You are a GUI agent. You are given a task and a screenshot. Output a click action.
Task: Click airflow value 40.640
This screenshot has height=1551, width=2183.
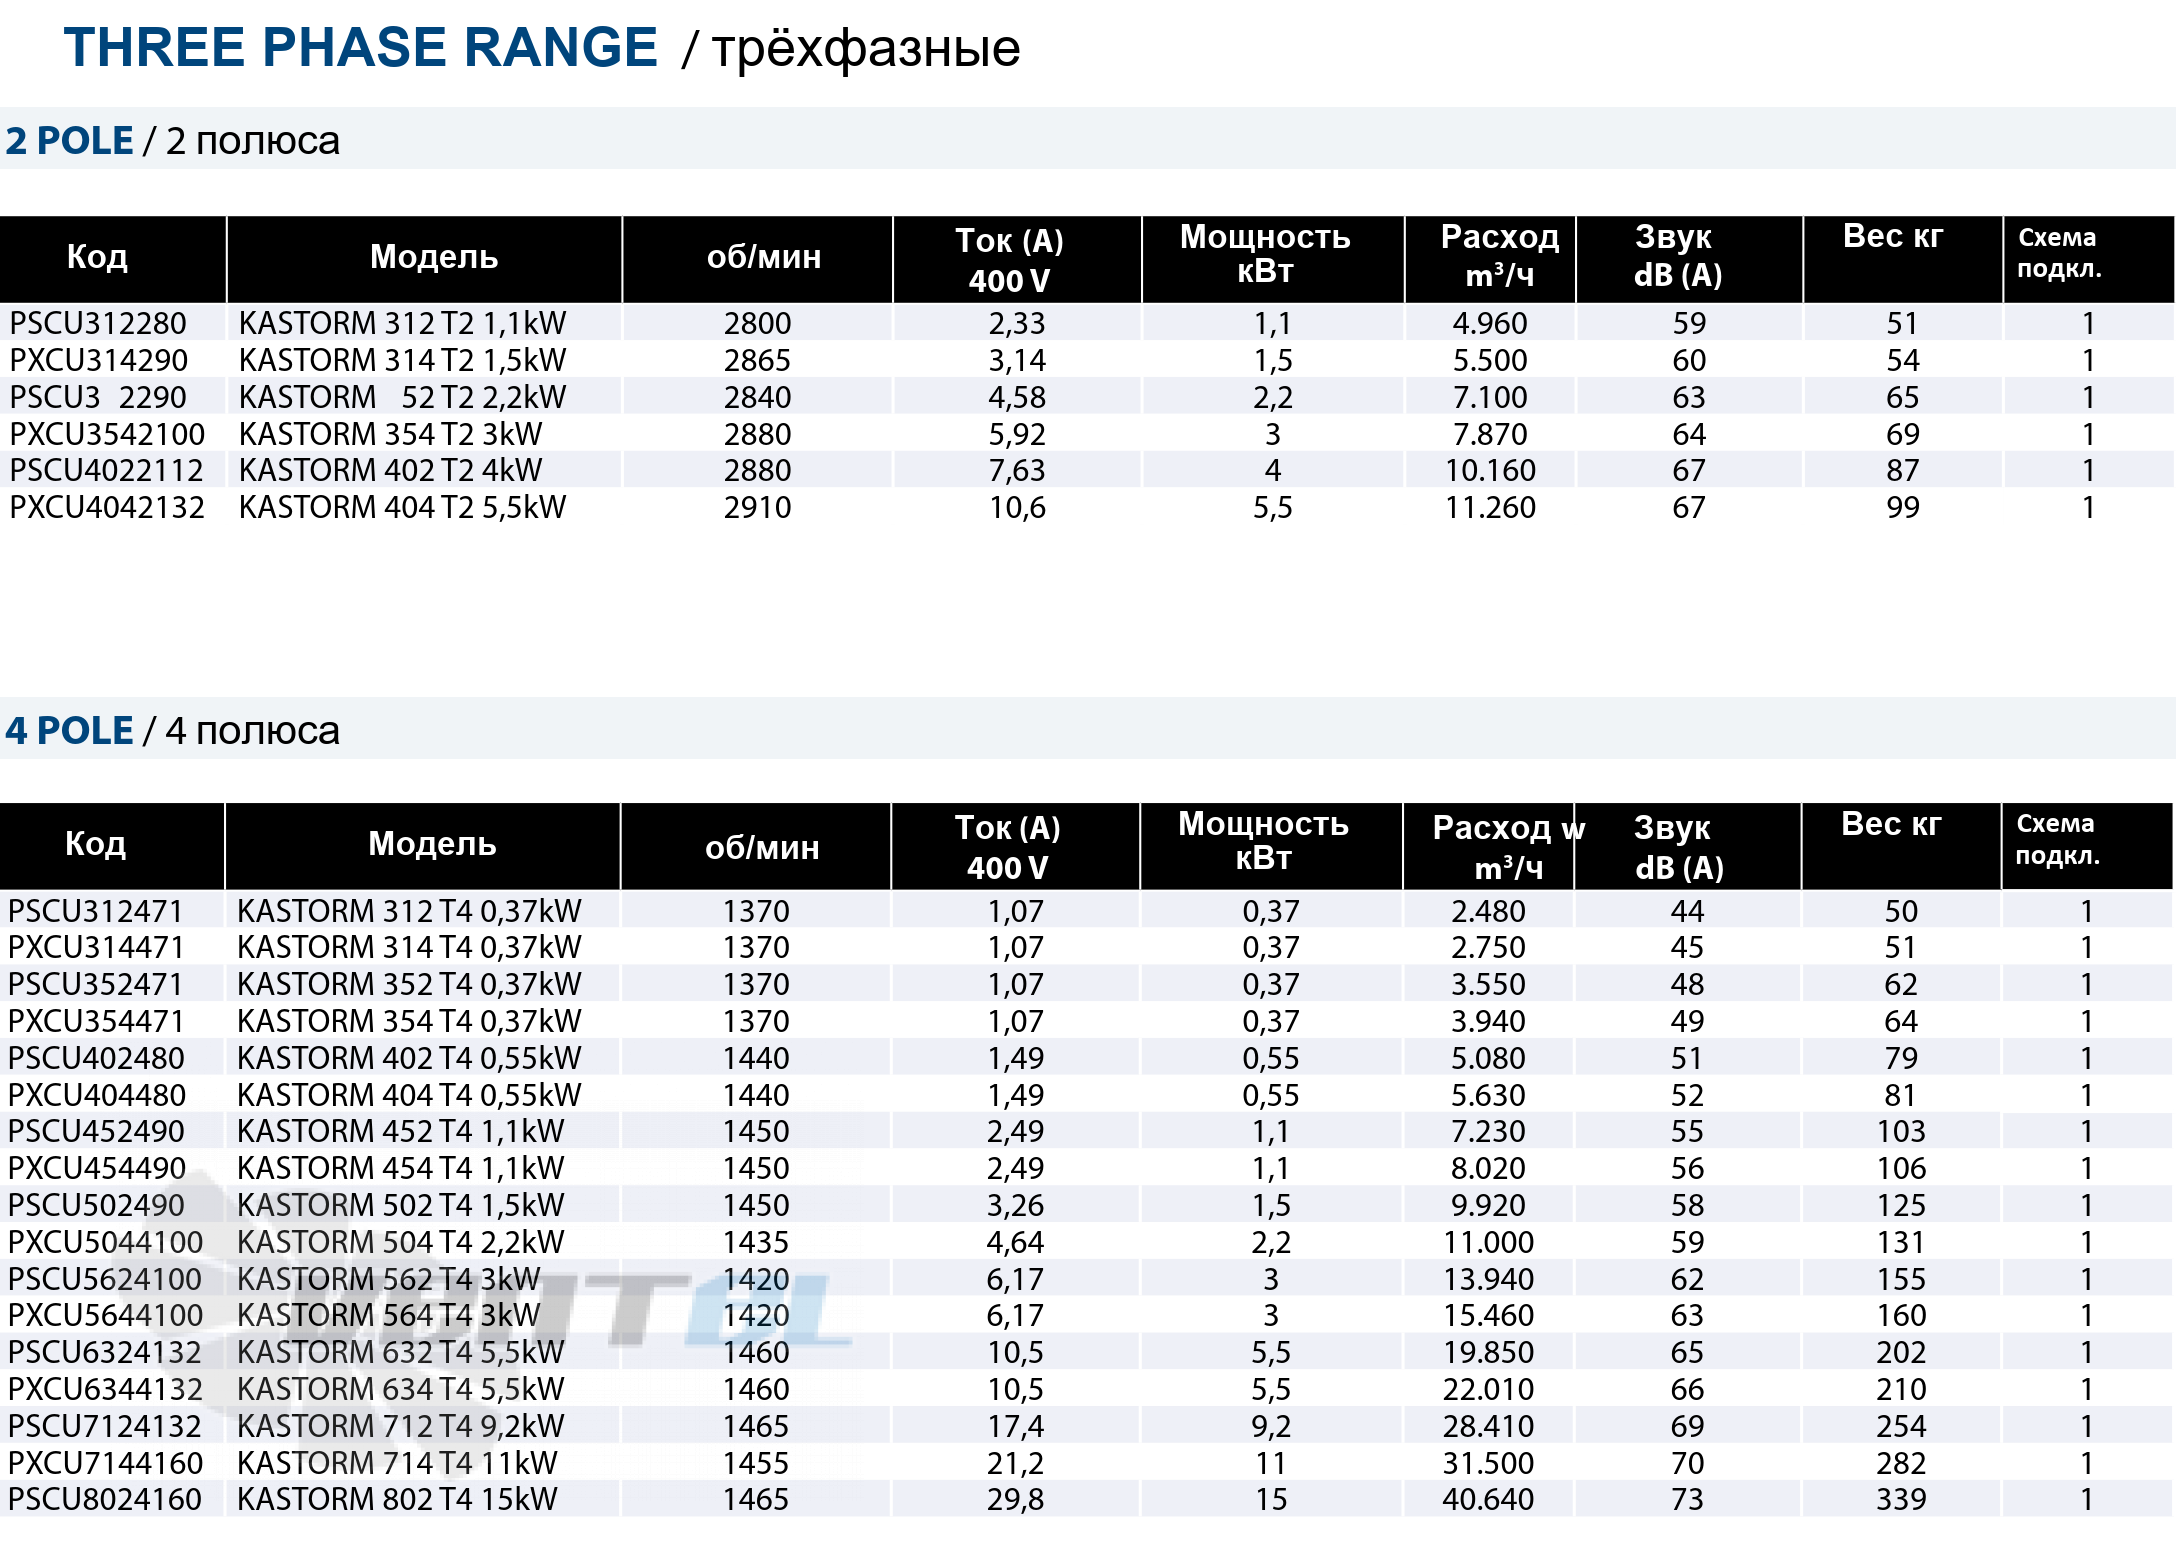(1488, 1499)
